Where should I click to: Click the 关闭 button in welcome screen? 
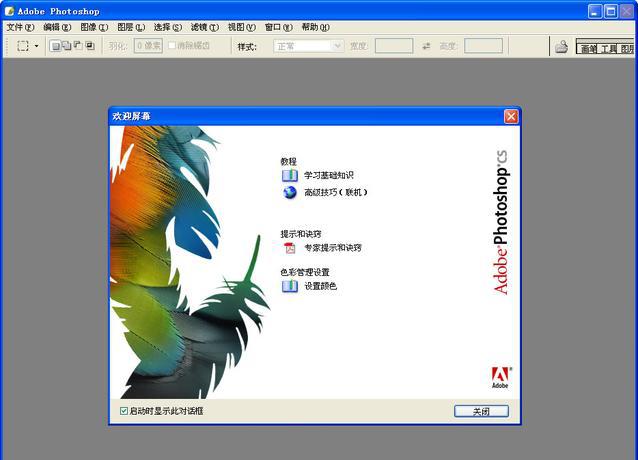click(x=481, y=411)
